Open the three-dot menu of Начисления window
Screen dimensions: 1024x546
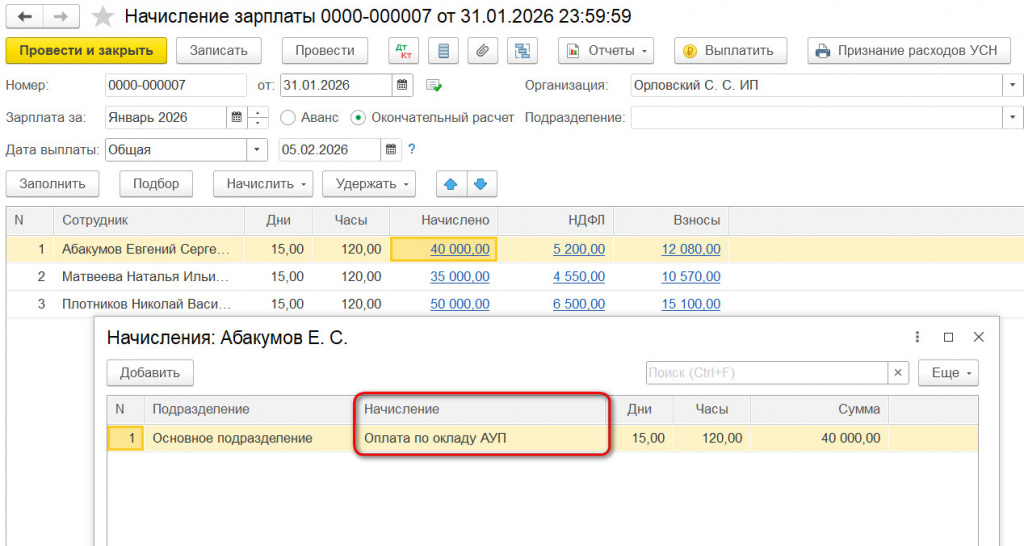[x=918, y=337]
